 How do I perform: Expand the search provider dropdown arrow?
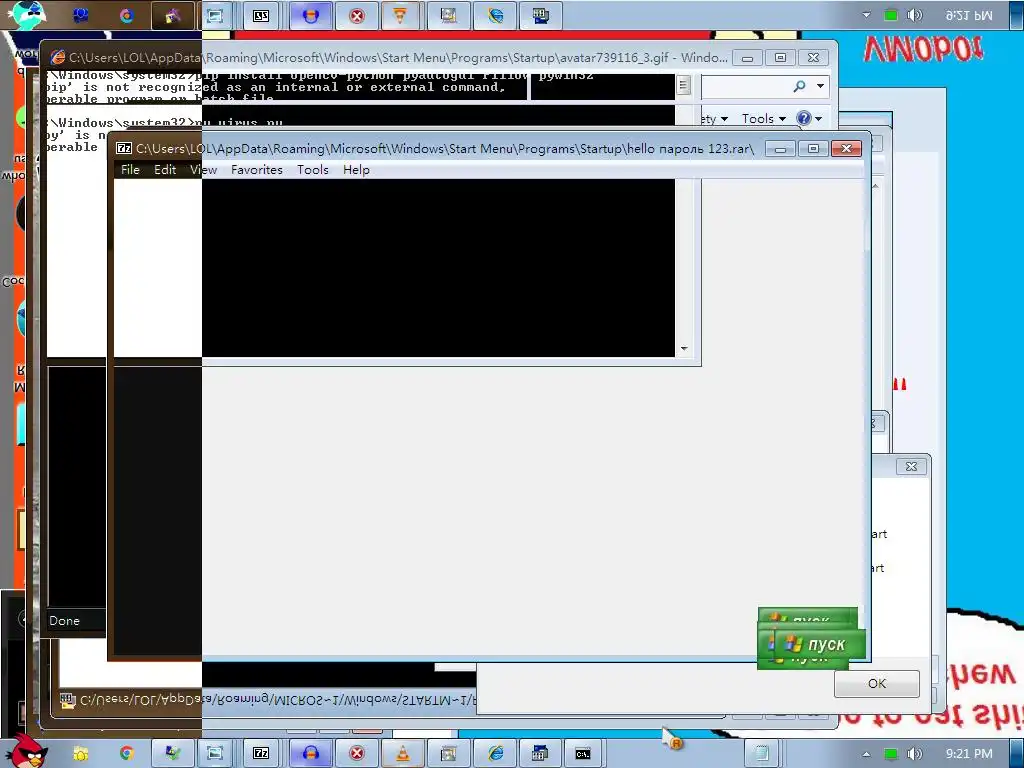pyautogui.click(x=820, y=86)
